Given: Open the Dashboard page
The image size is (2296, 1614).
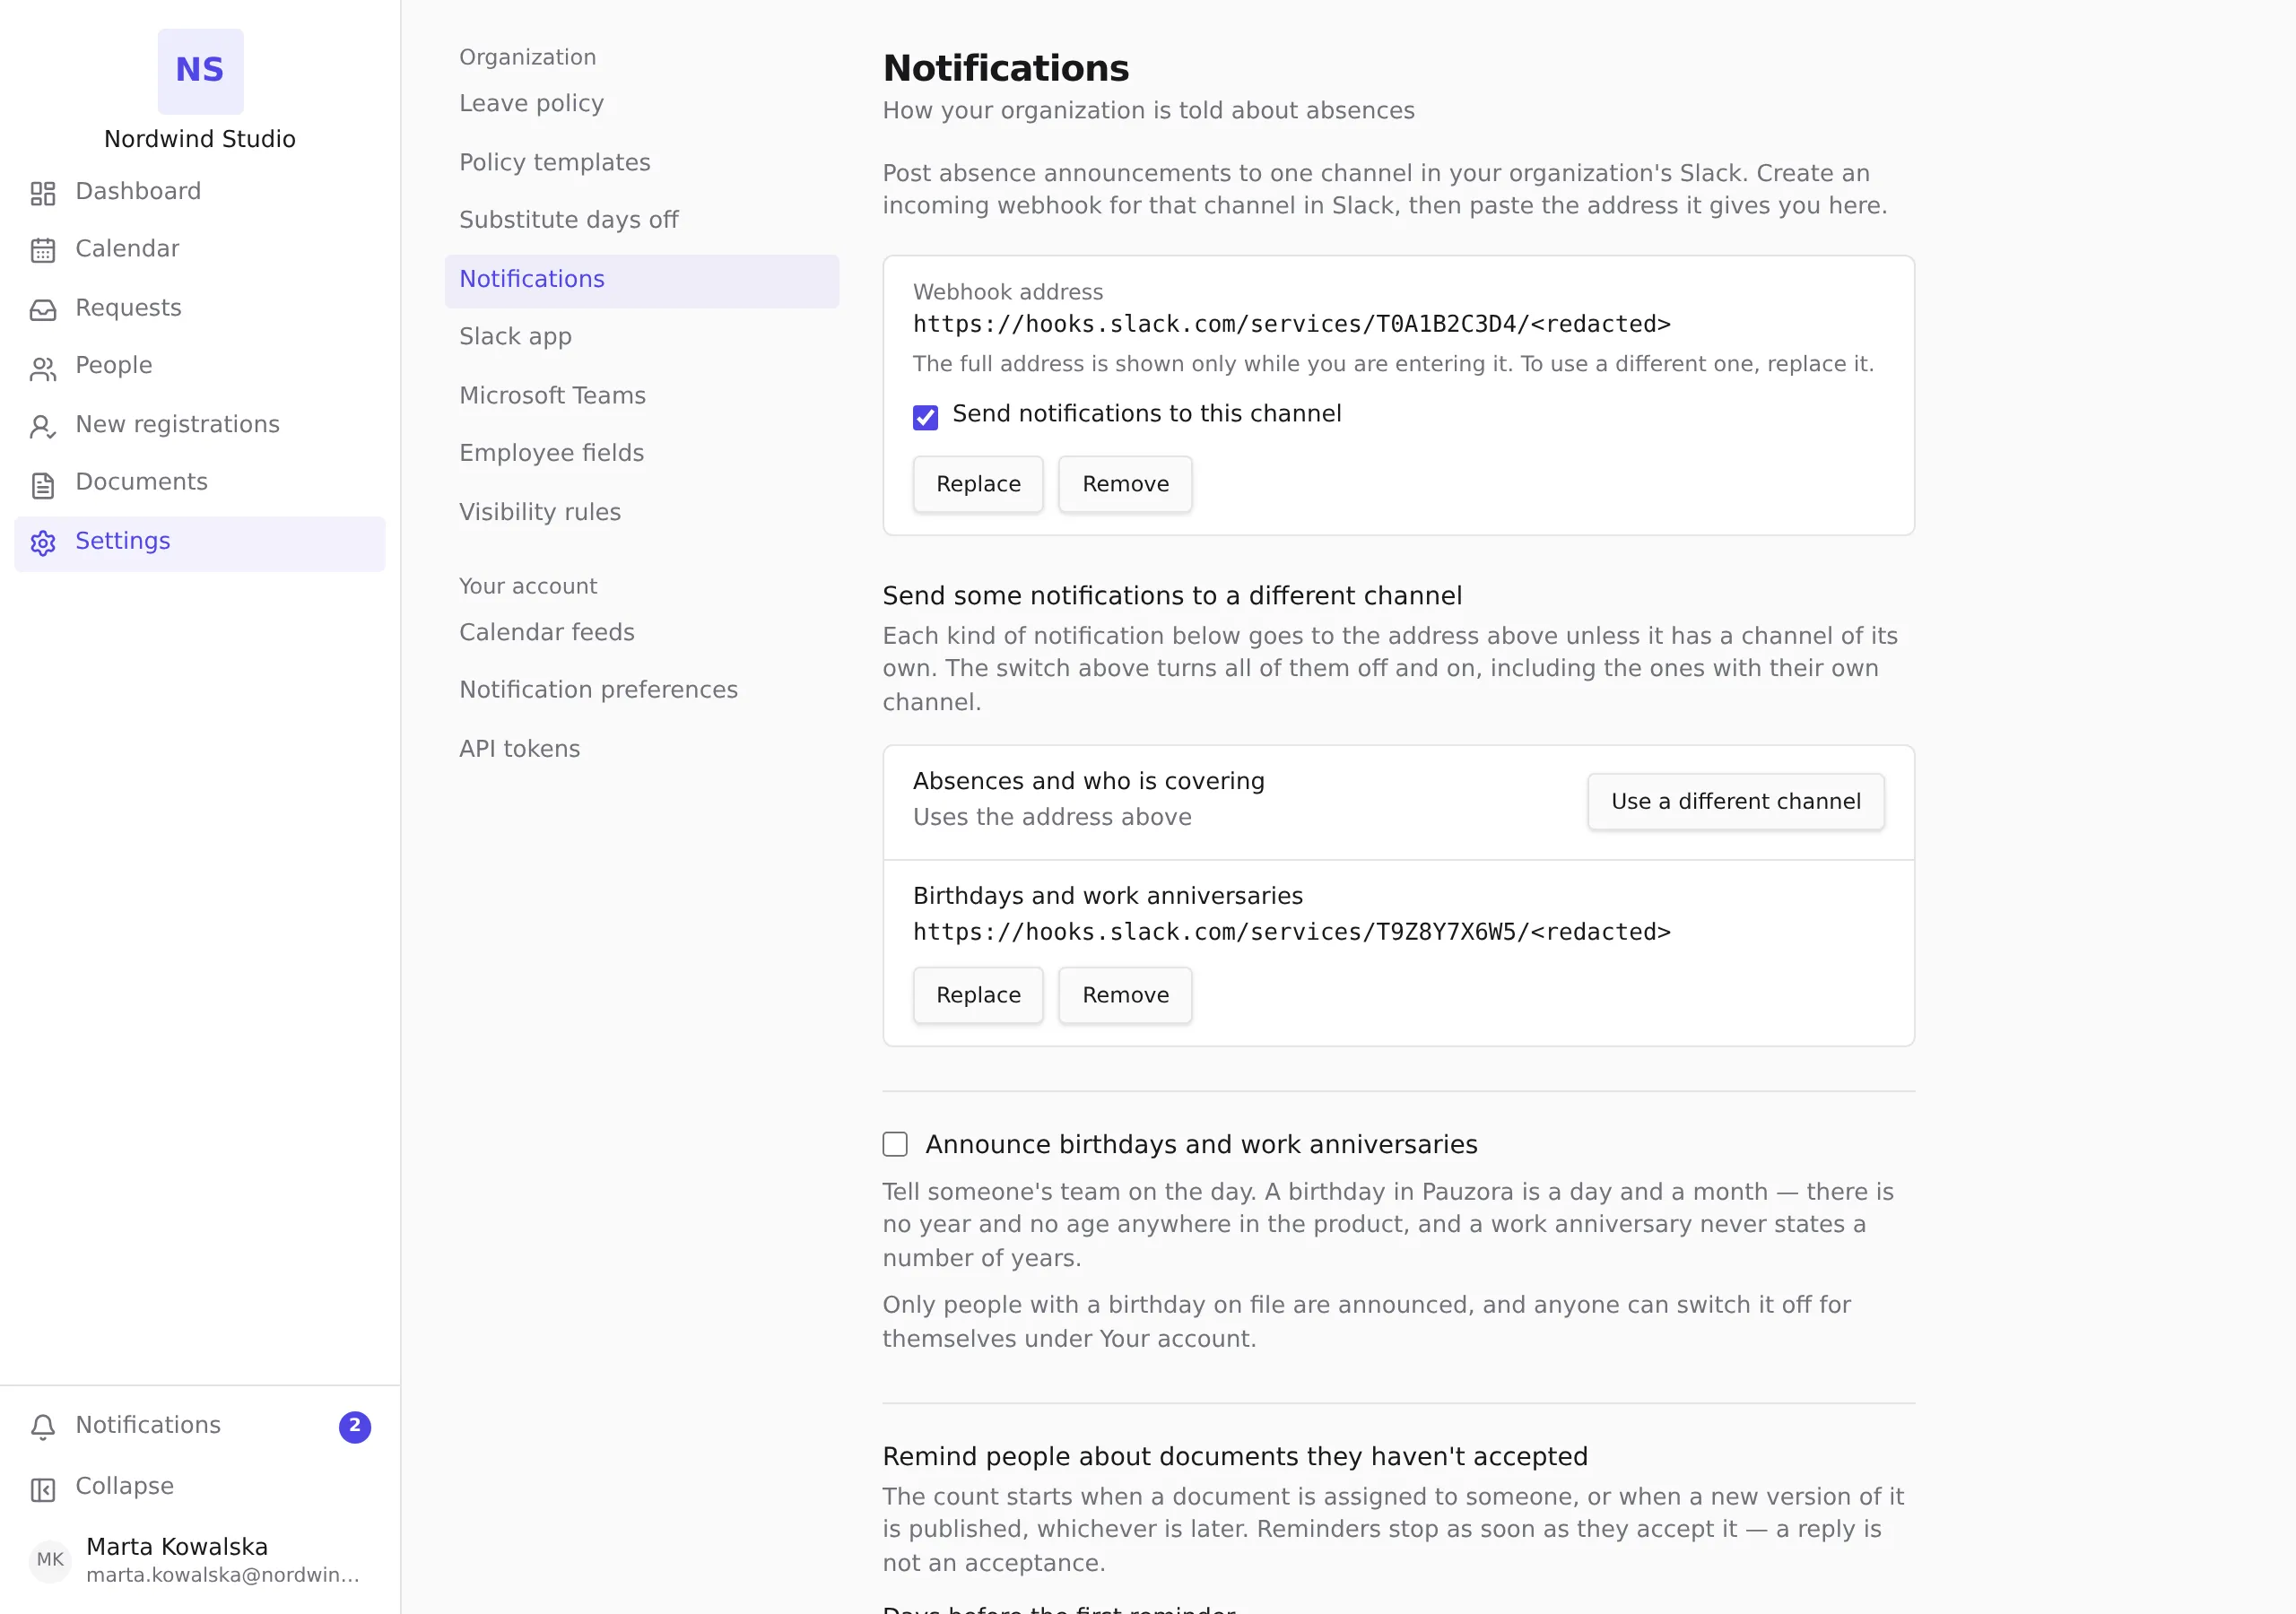Looking at the screenshot, I should click(x=200, y=192).
